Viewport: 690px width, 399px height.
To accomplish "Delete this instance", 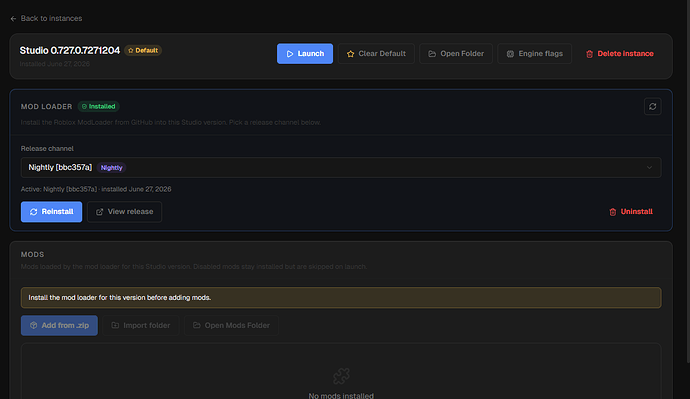I will pyautogui.click(x=620, y=54).
